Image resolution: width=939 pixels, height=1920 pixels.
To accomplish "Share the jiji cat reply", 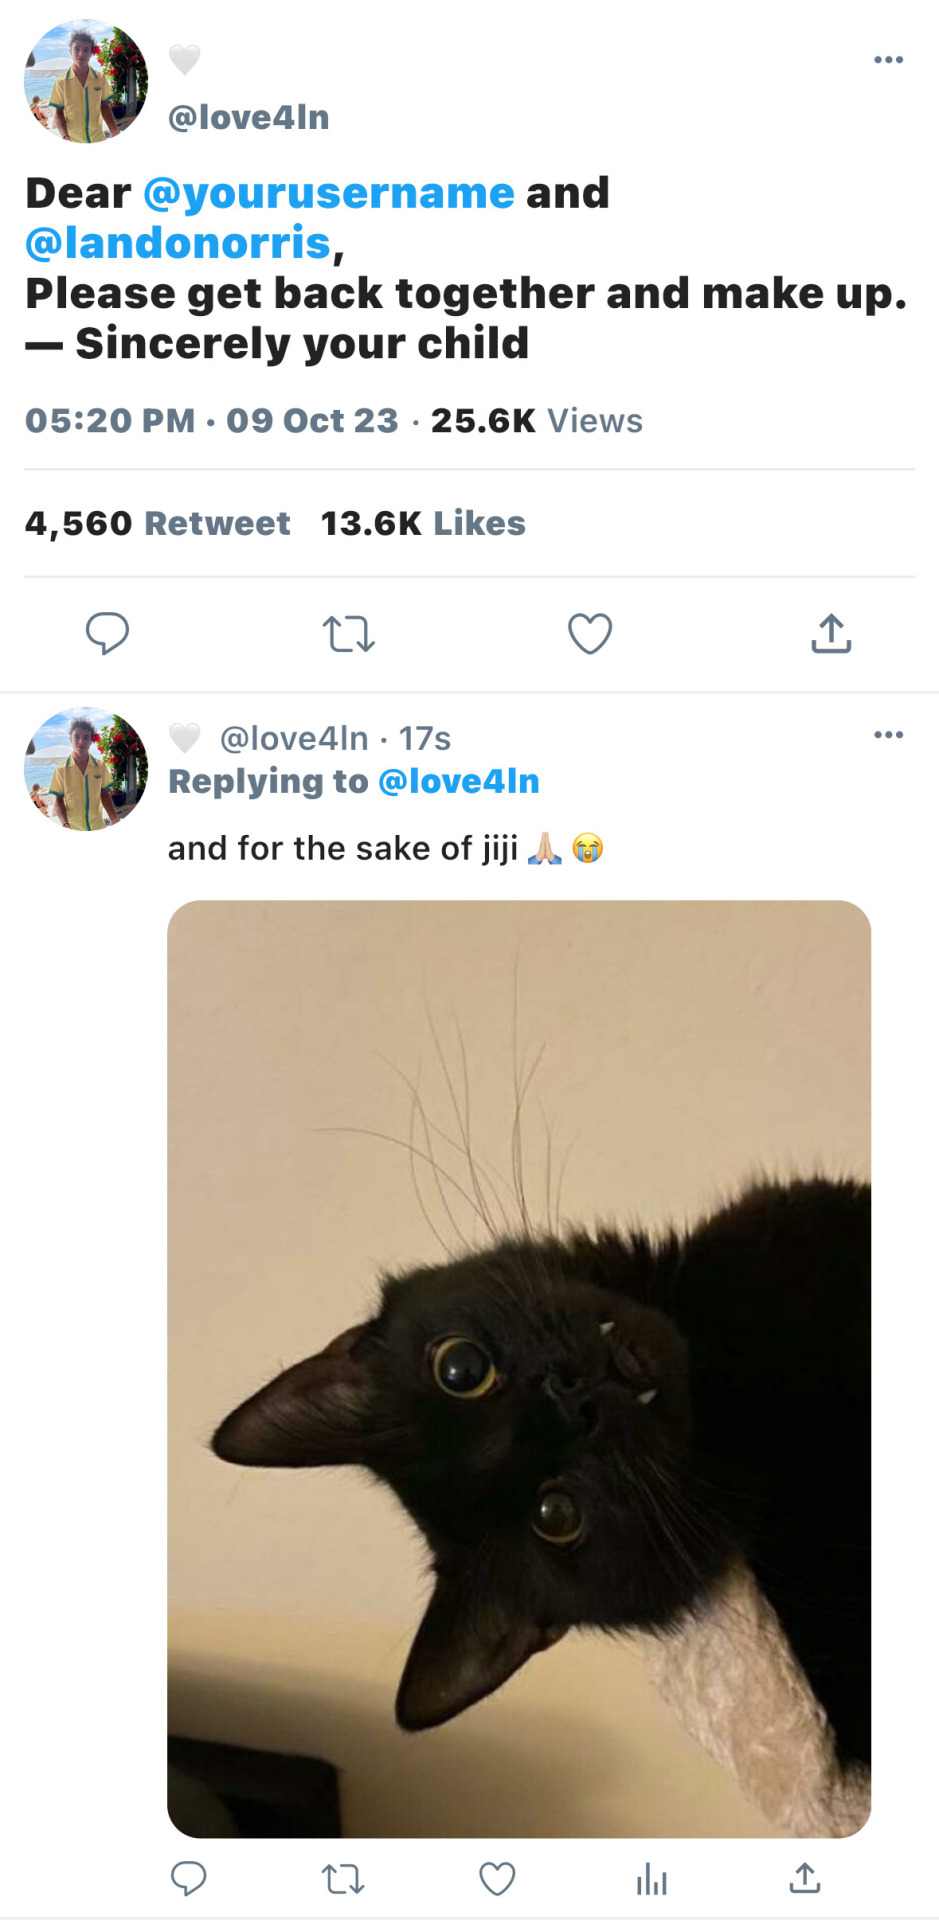I will pos(805,1879).
